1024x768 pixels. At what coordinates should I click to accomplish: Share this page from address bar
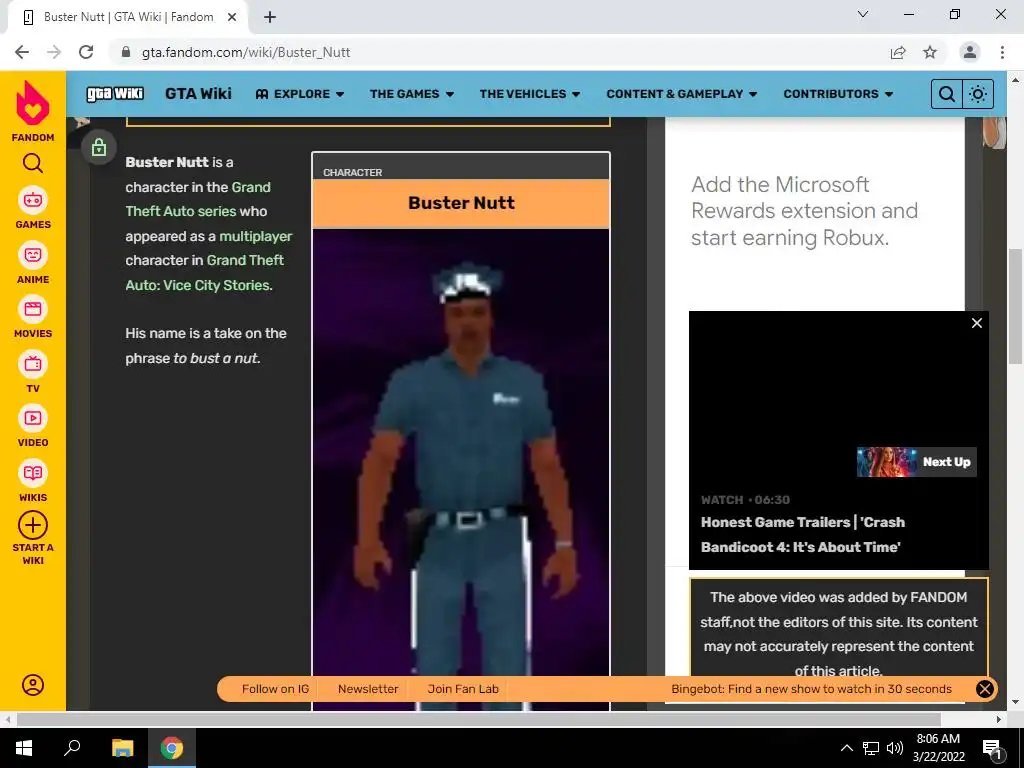(898, 52)
